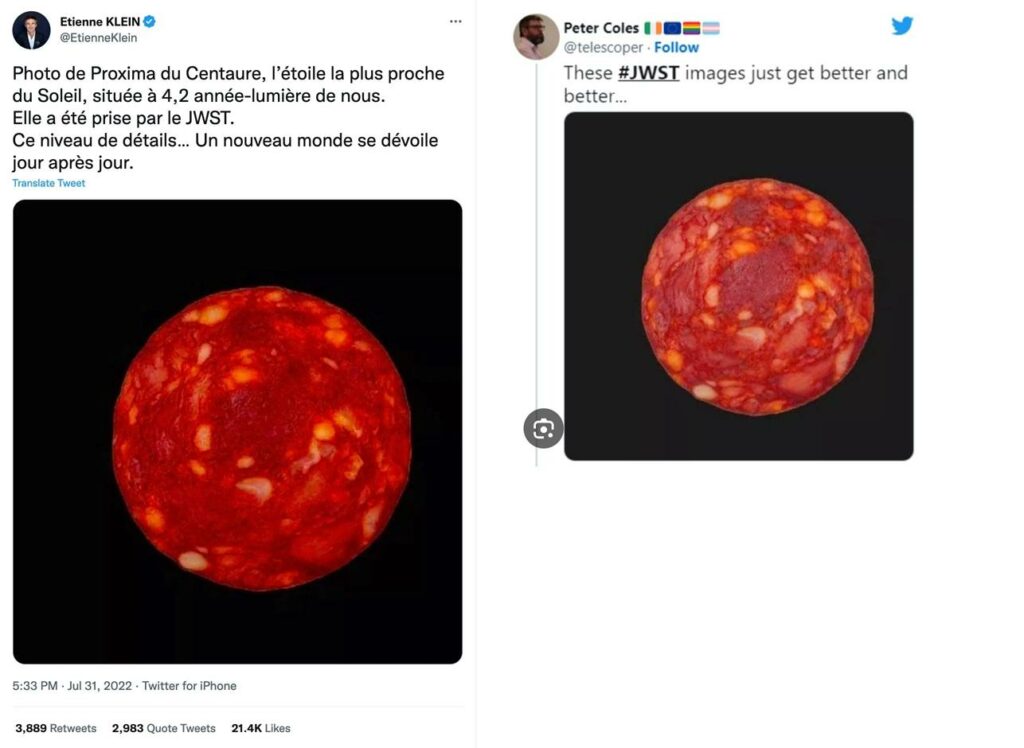Click the Twitter for iPhone source link
The image size is (1024, 748).
pos(189,686)
